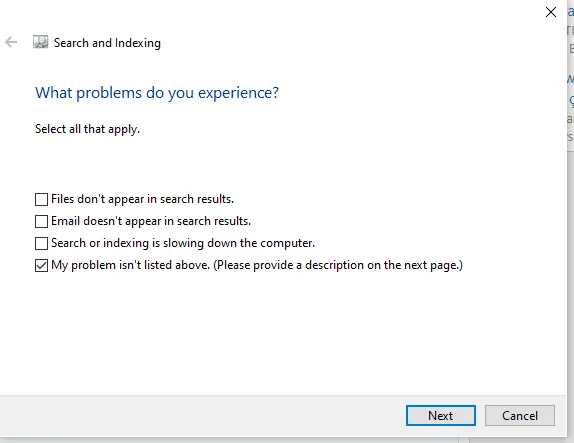Image resolution: width=574 pixels, height=443 pixels.
Task: Close the troubleshooter with the X icon
Action: tap(551, 12)
